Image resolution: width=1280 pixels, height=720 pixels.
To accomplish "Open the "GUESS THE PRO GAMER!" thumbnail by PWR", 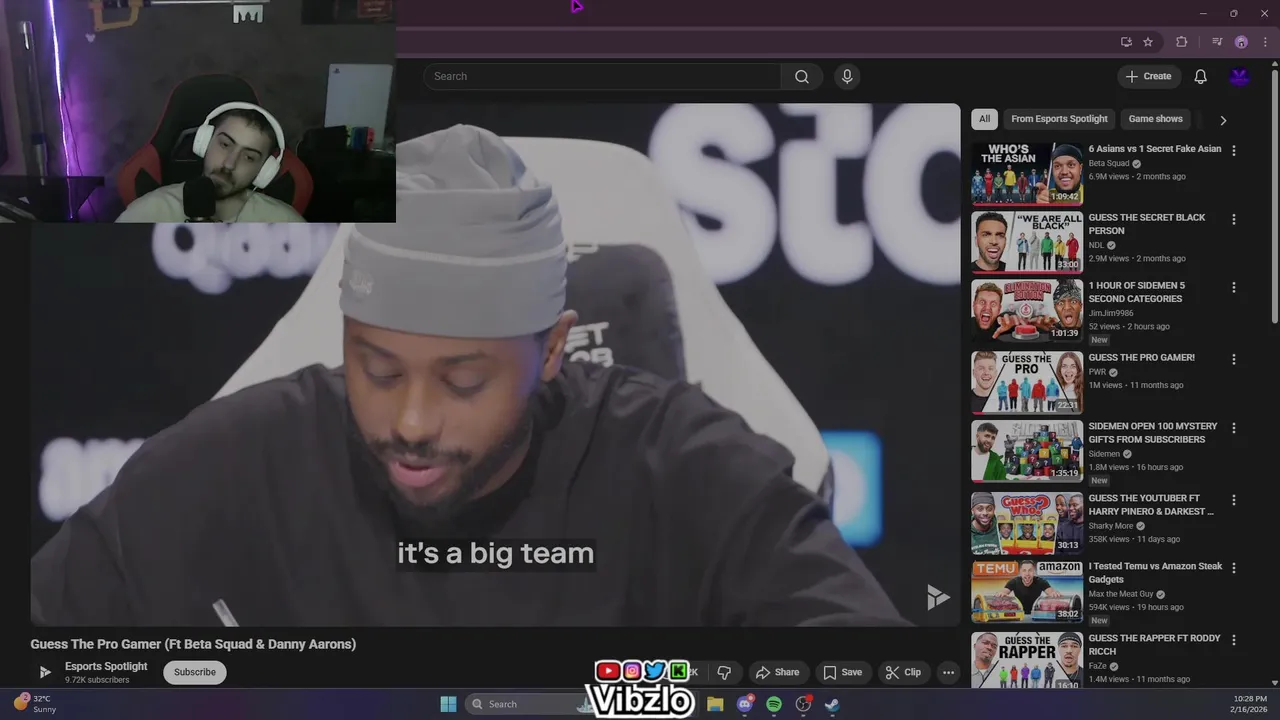I will point(1027,382).
